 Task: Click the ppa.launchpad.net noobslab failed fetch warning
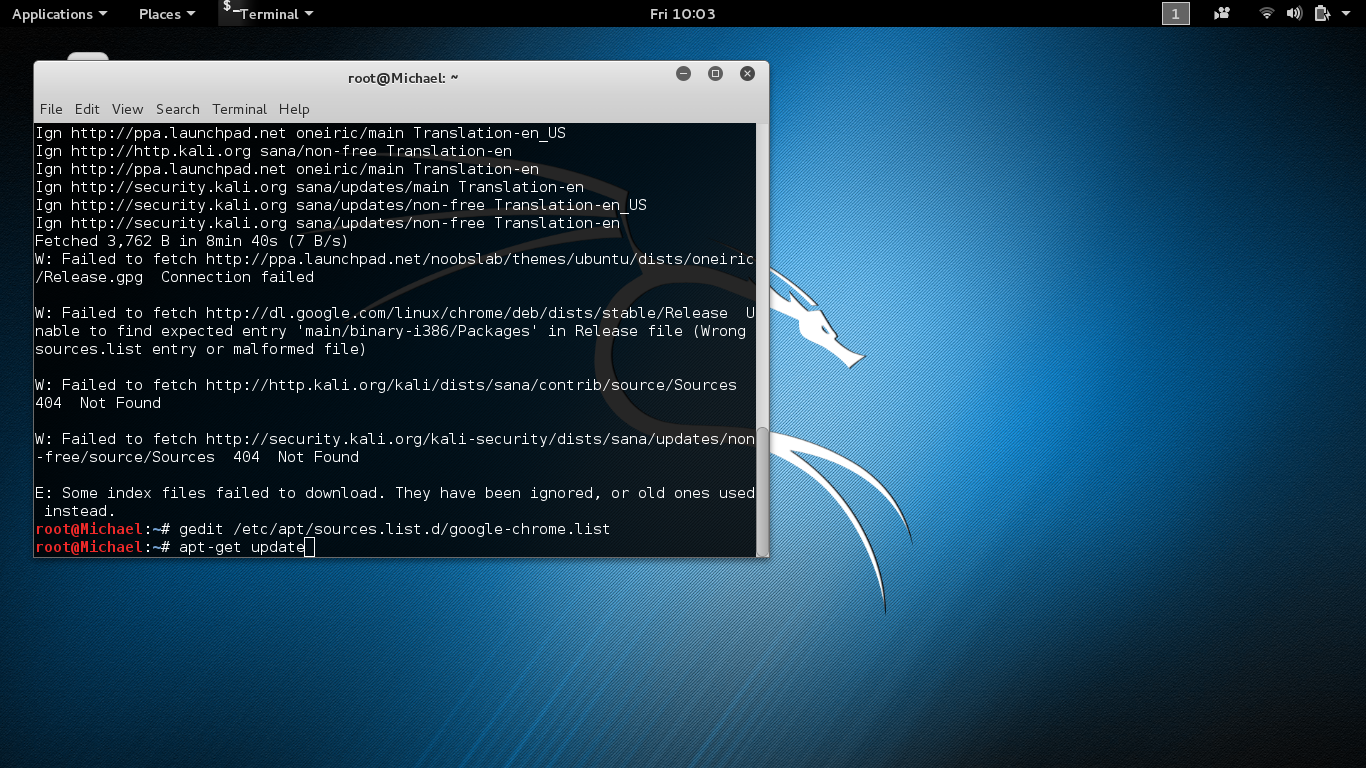point(395,268)
